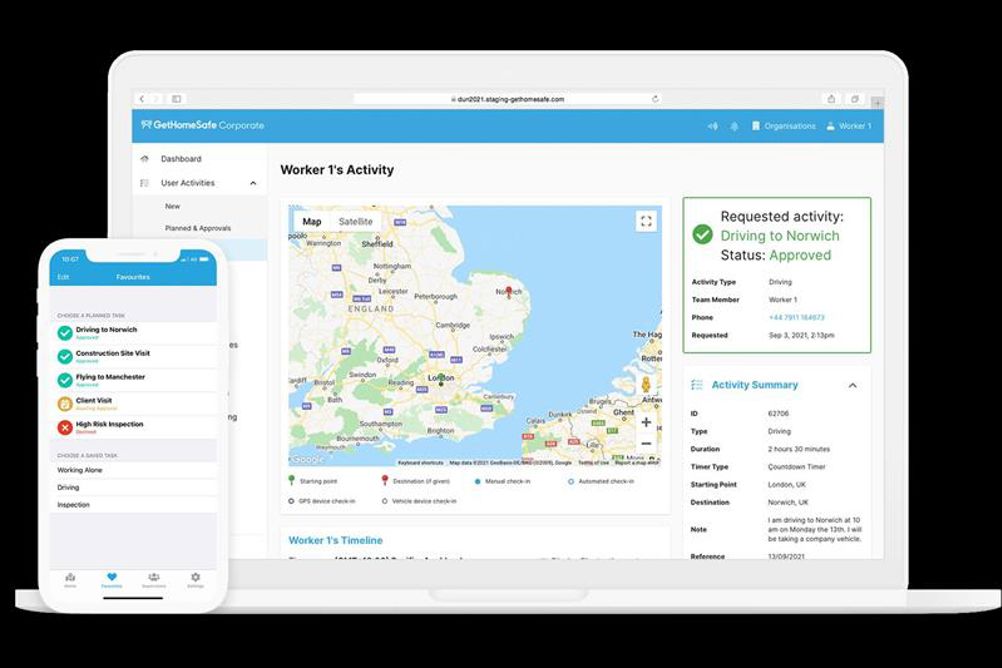1002x668 pixels.
Task: Open the Keyboard shortcuts map link
Action: [420, 462]
